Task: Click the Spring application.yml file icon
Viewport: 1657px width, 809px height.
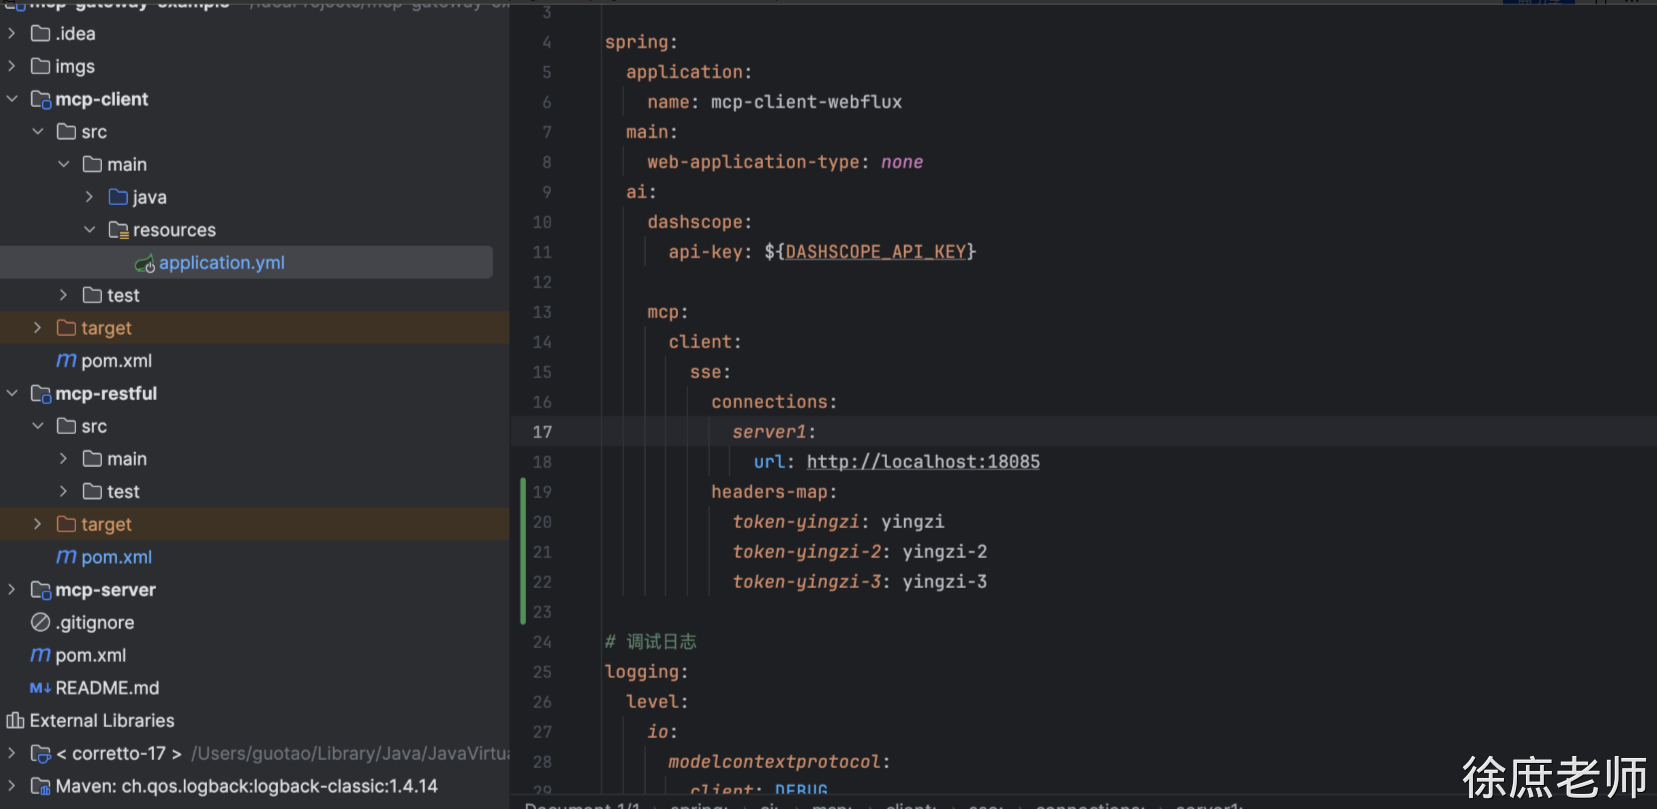Action: point(145,263)
